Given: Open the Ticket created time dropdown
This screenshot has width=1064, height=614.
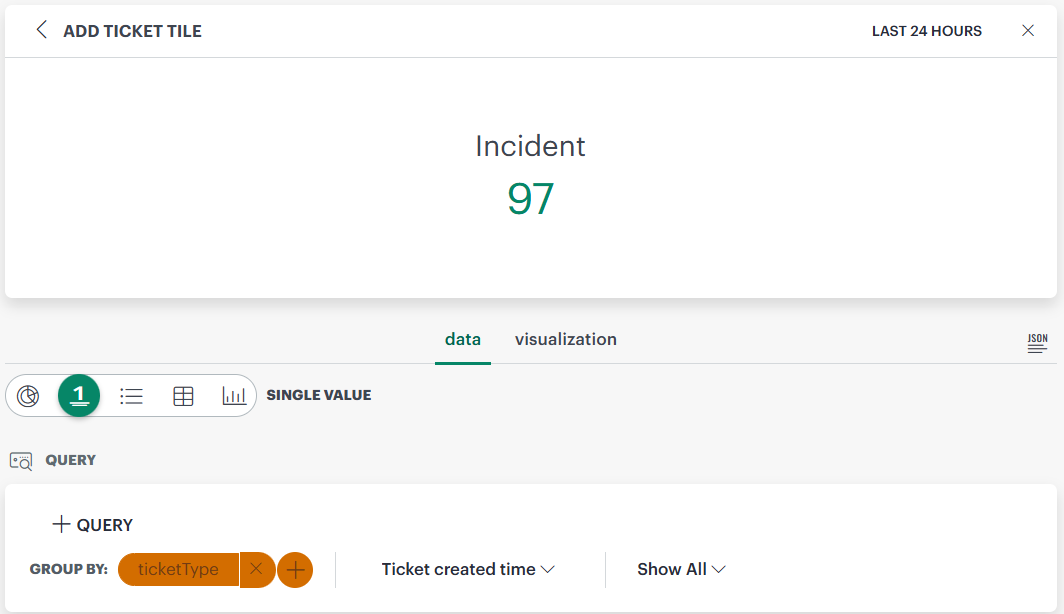Looking at the screenshot, I should pos(467,568).
